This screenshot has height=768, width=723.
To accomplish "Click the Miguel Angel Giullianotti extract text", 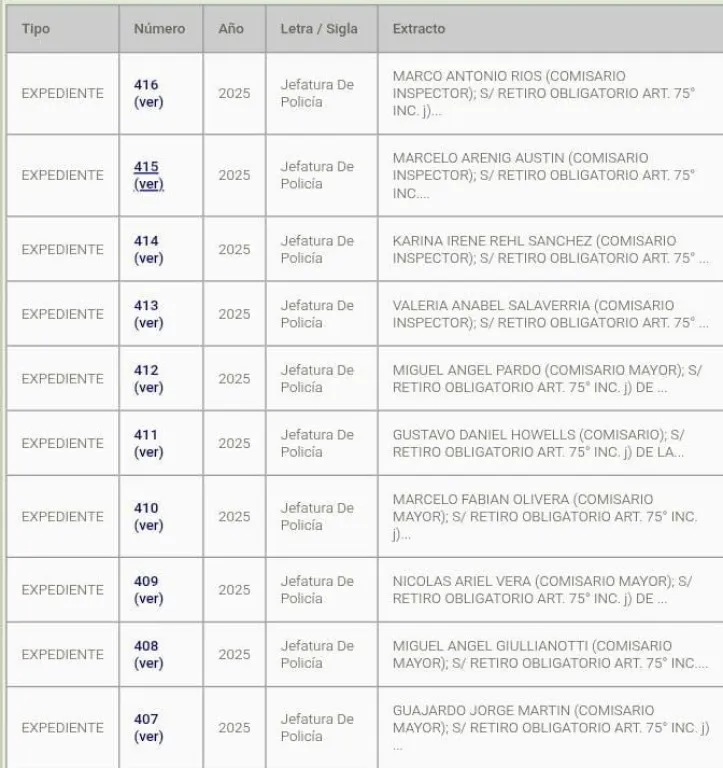I will 549,654.
